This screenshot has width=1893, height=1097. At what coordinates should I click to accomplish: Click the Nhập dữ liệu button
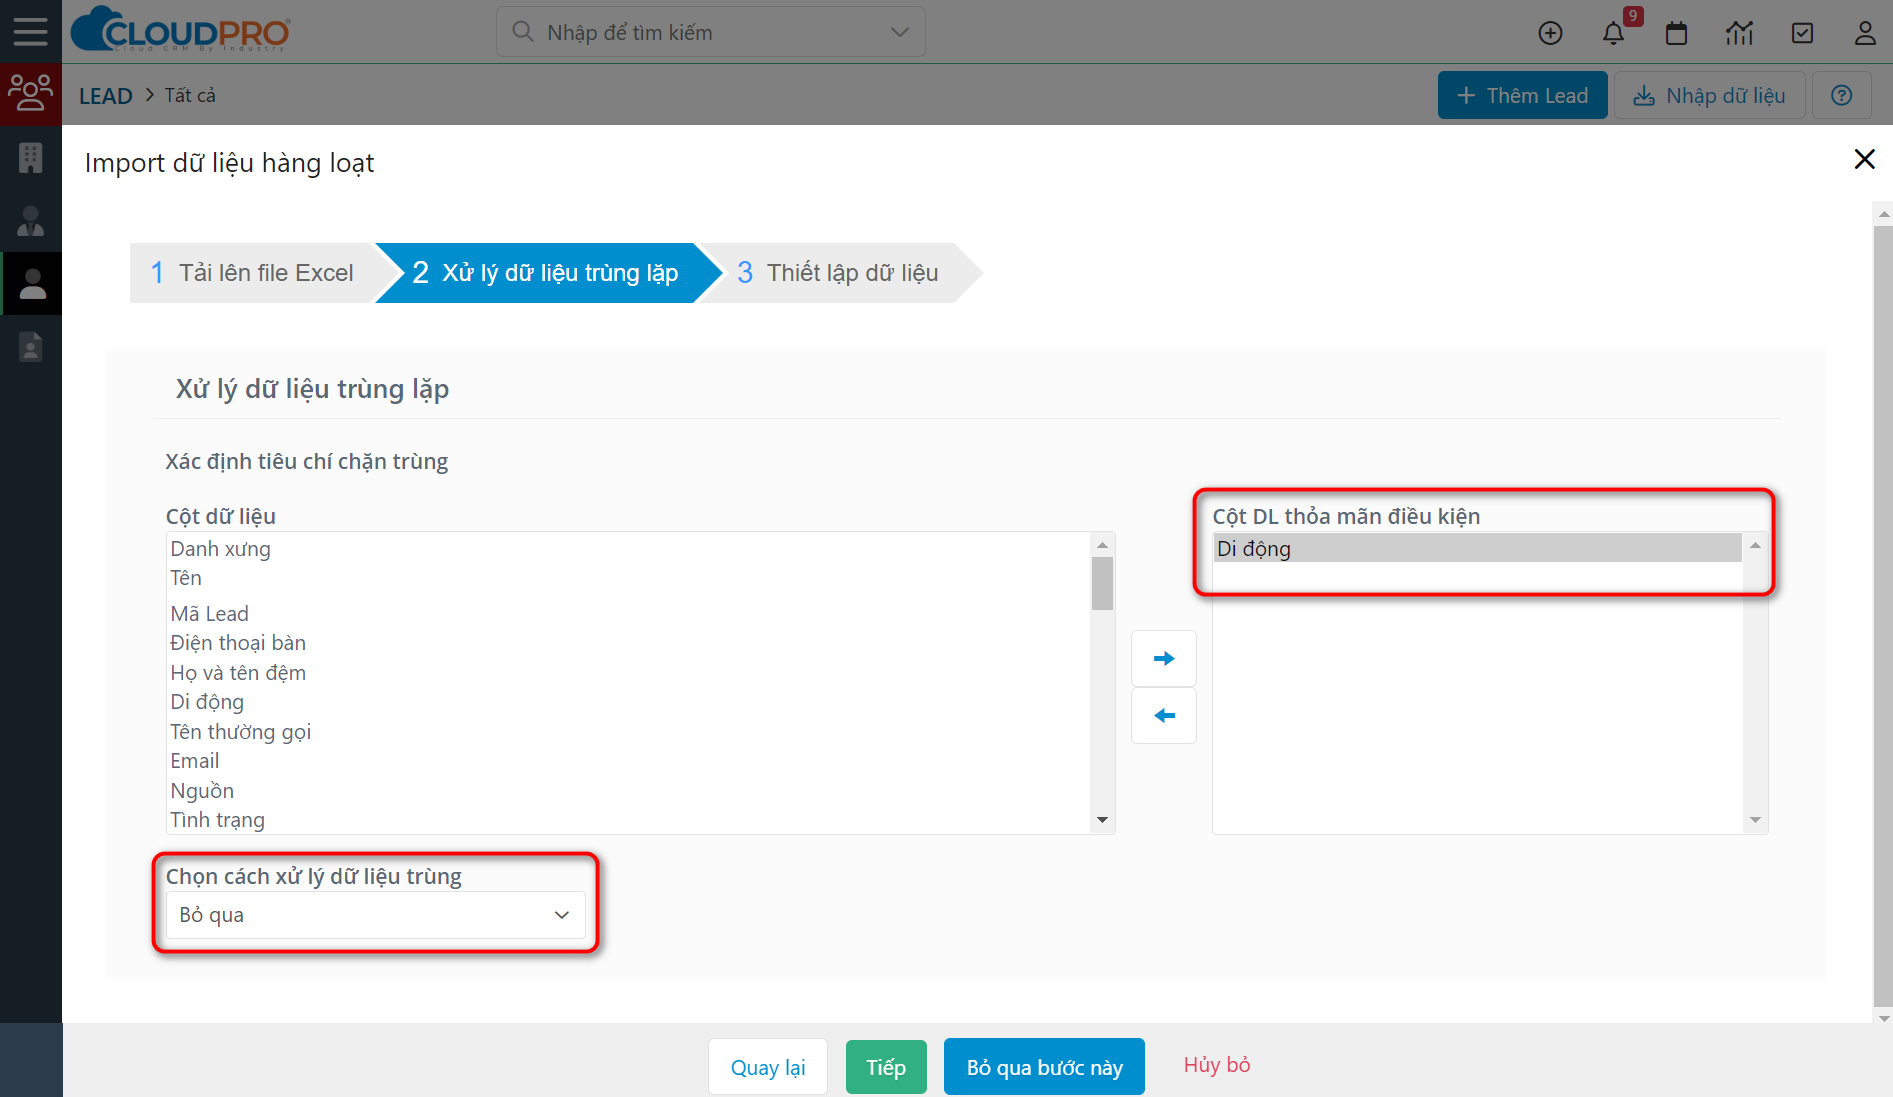coord(1709,95)
